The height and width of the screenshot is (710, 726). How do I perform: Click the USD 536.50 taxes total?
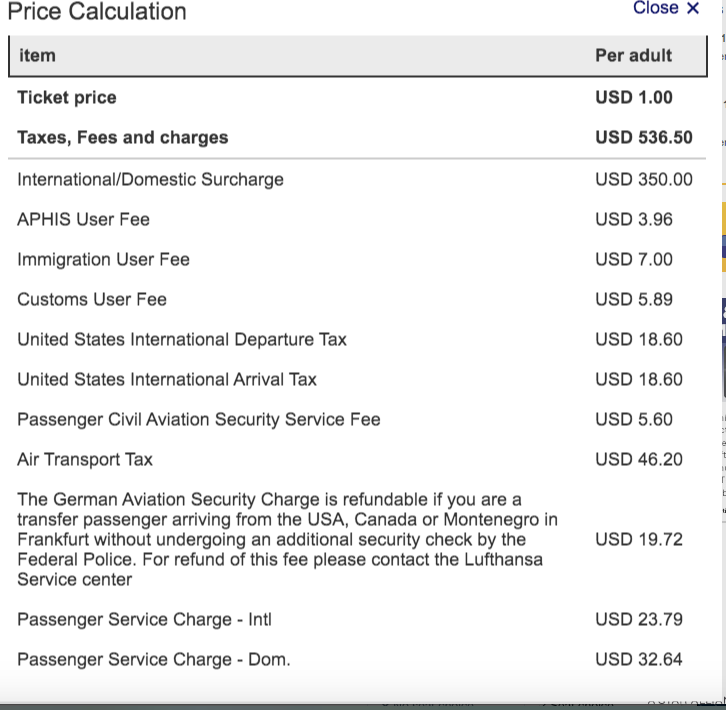click(x=644, y=138)
